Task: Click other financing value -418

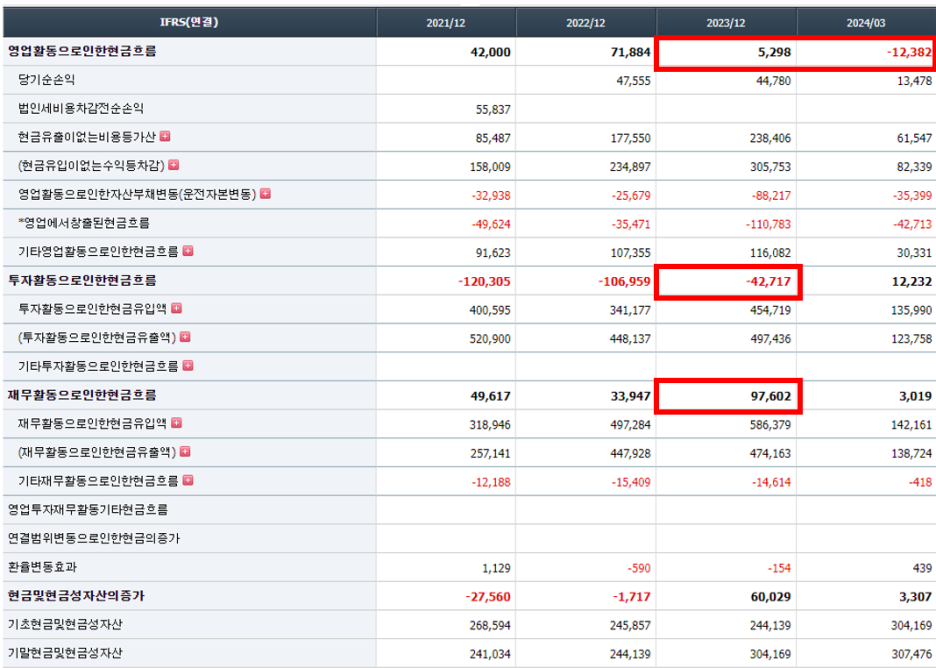Action: 920,482
